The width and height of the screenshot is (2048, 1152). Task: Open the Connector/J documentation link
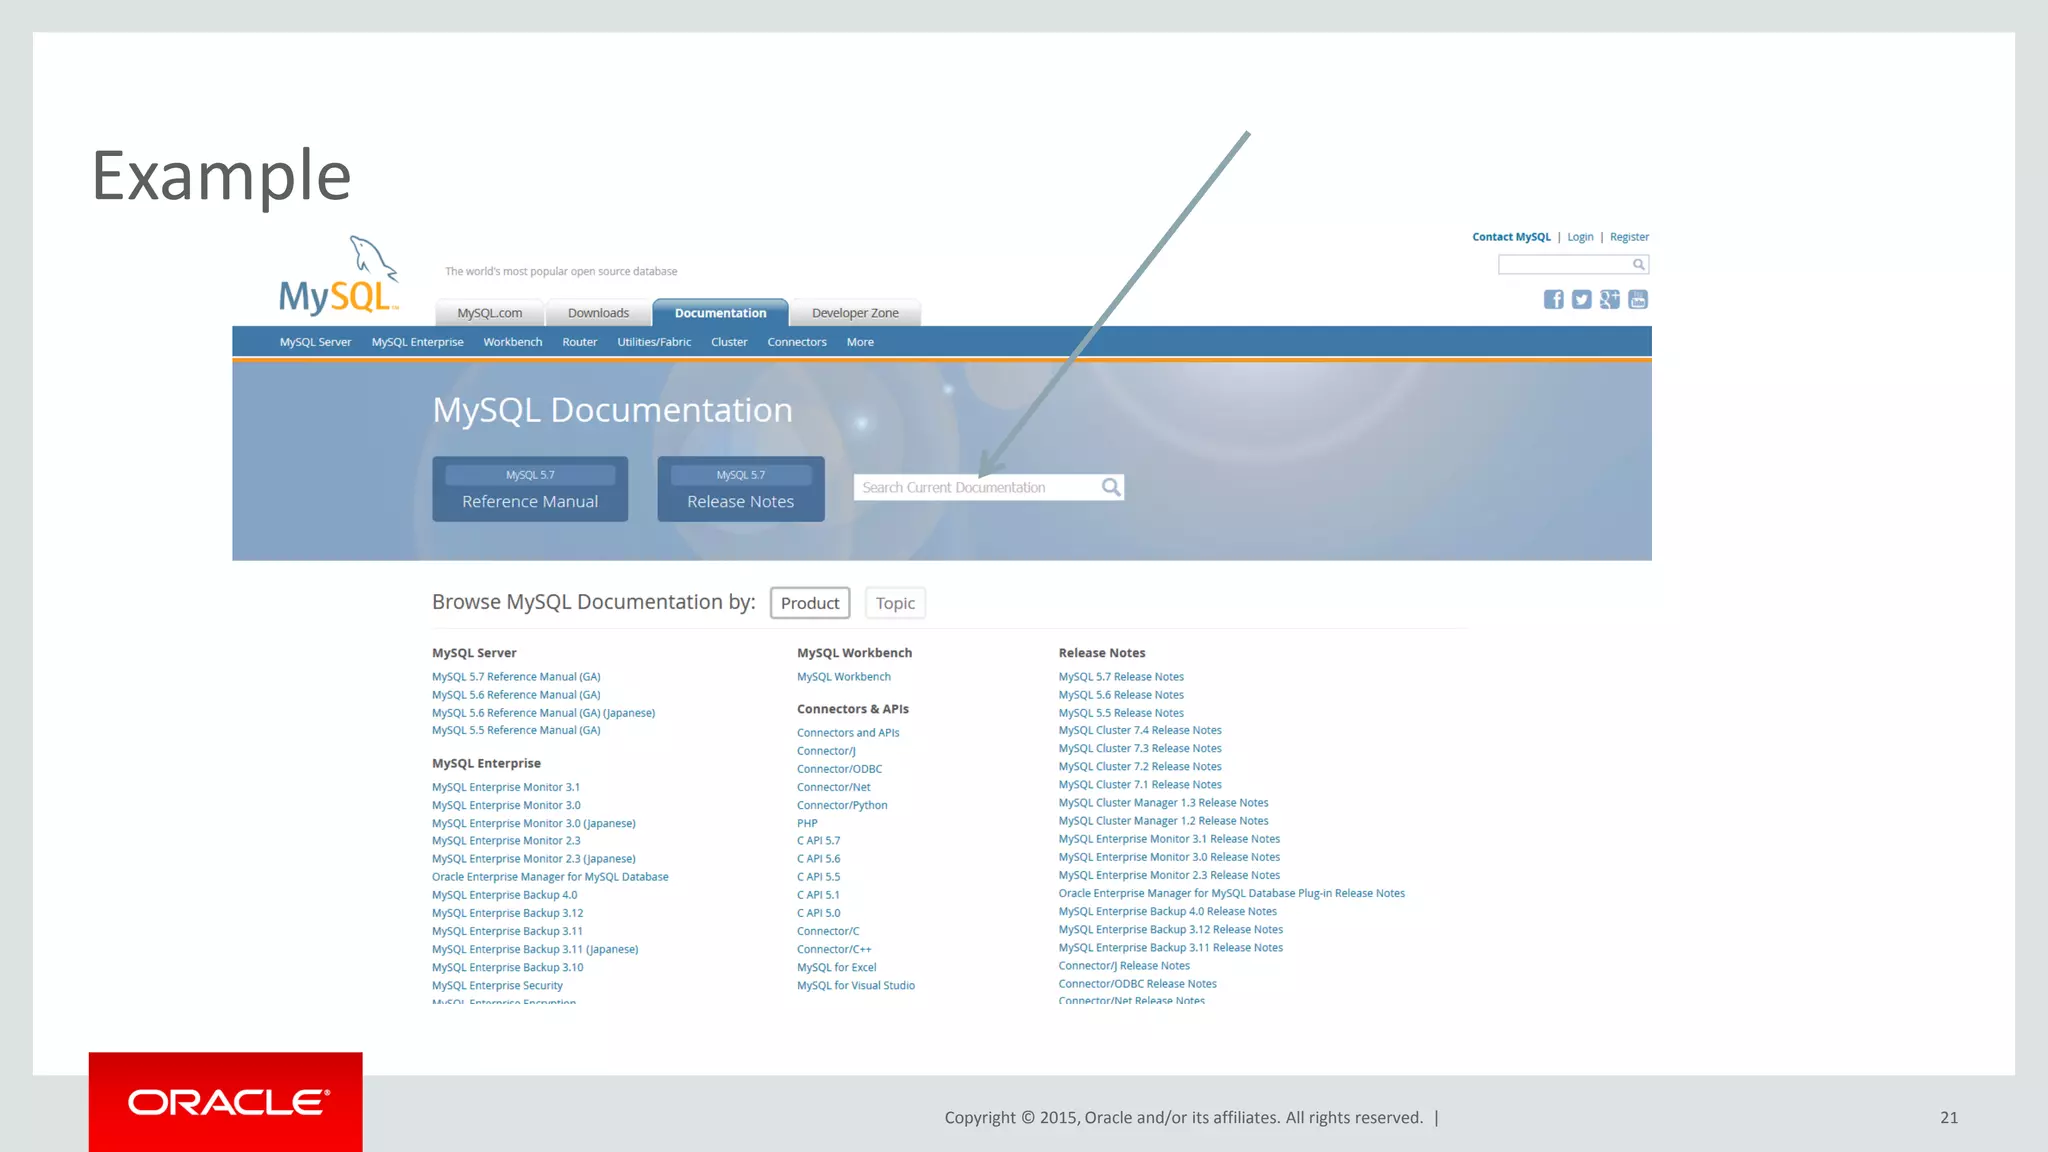coord(826,751)
